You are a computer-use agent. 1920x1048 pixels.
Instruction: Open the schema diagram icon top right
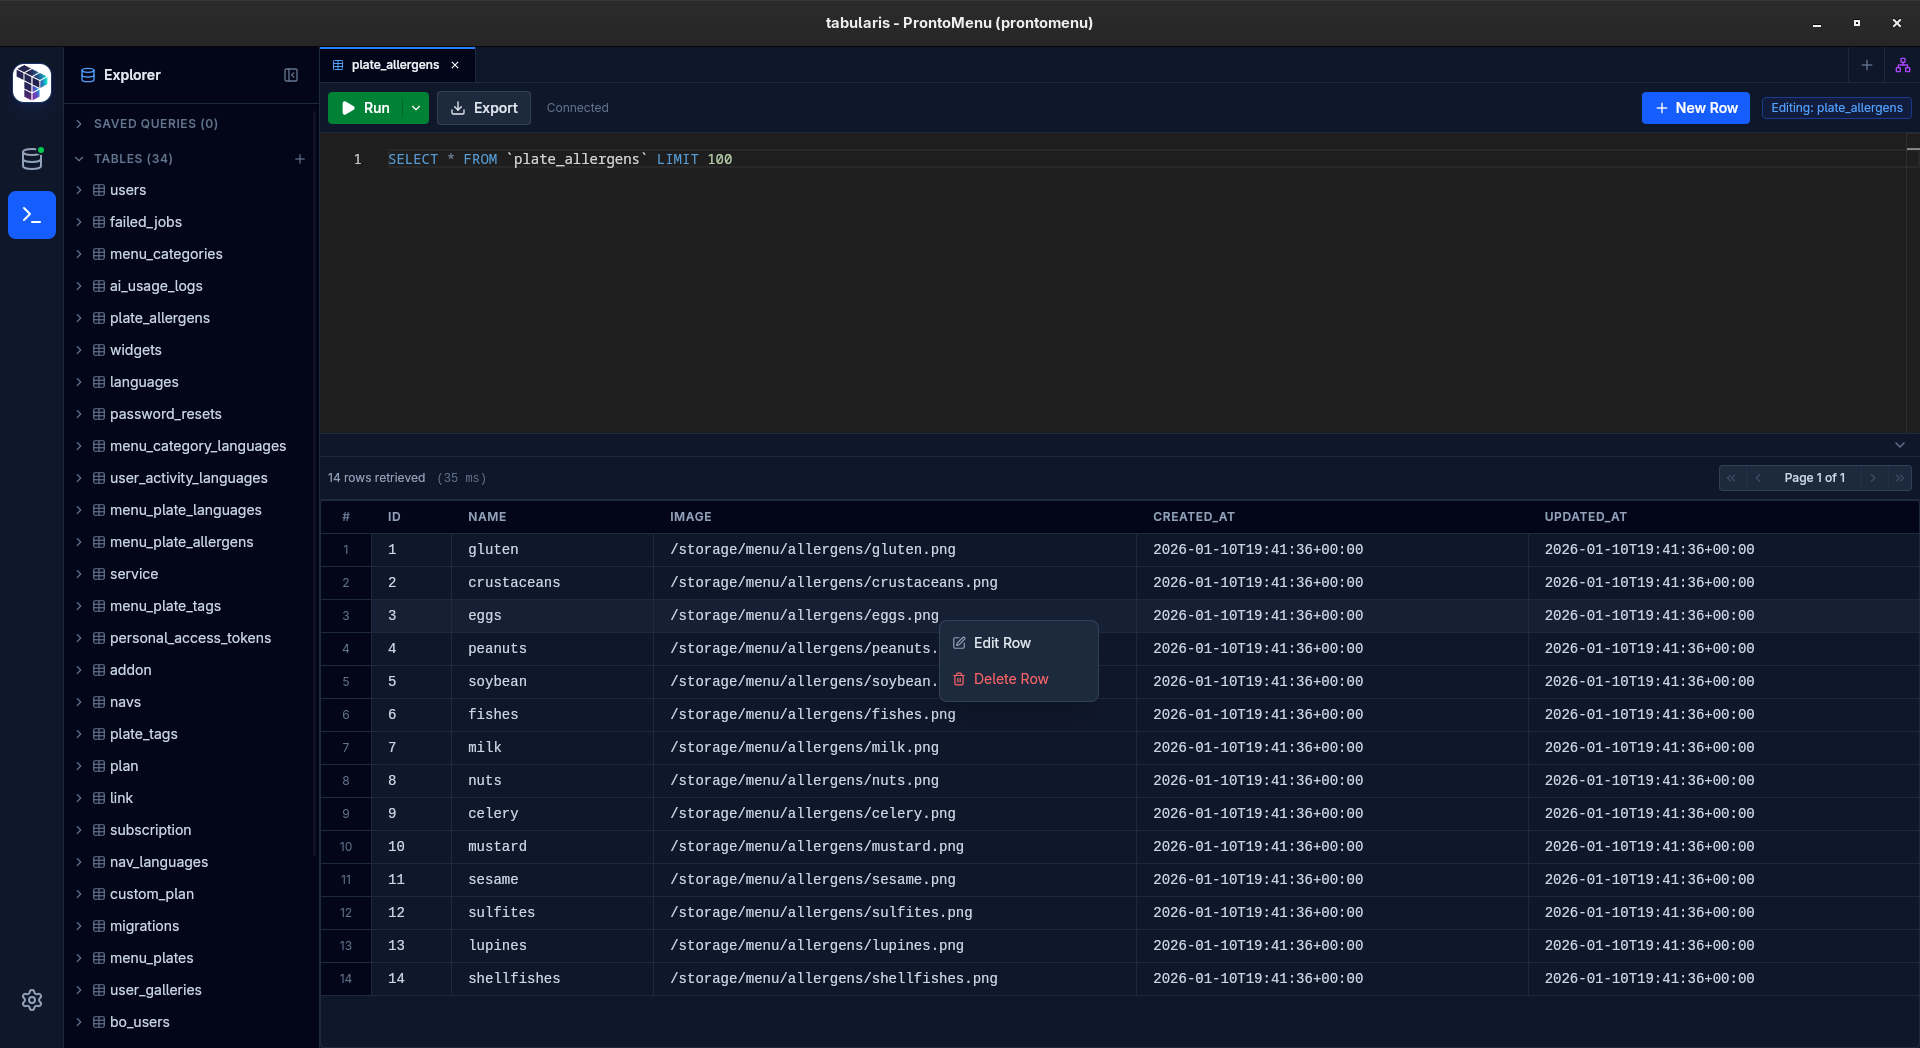(1902, 64)
